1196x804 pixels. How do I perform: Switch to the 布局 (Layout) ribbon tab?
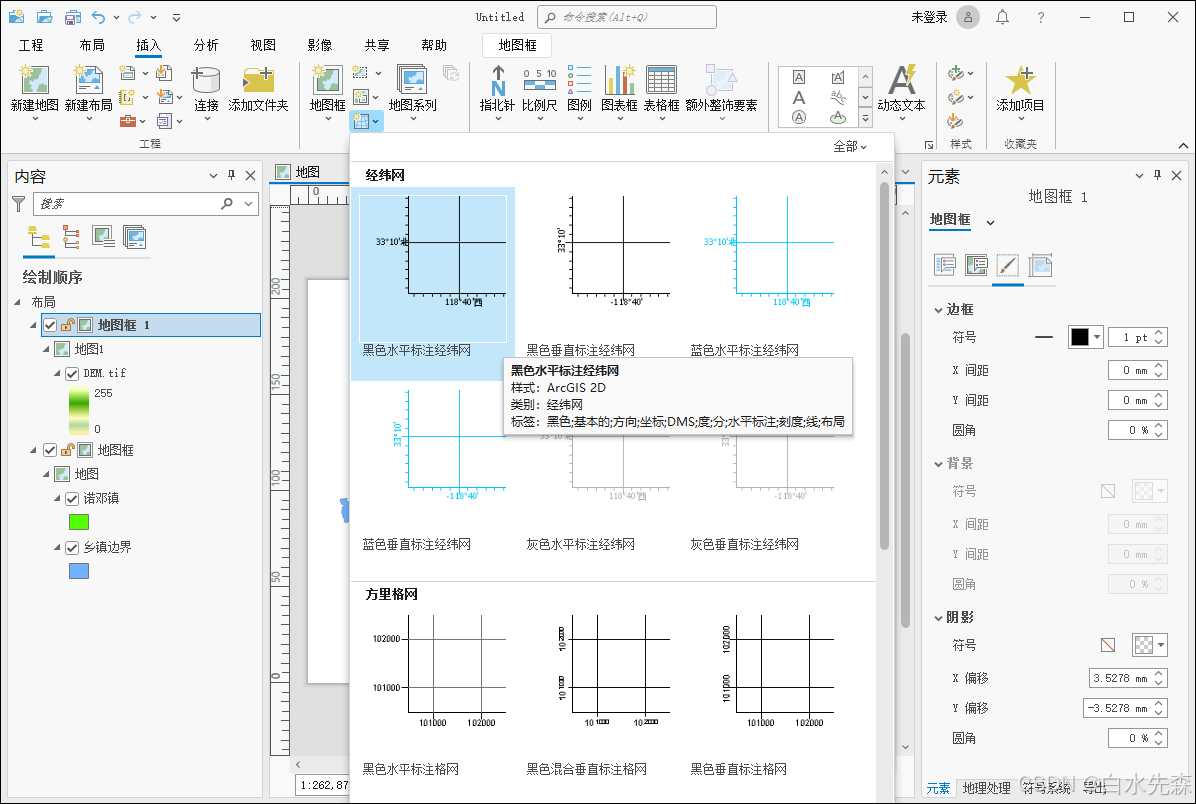(92, 45)
